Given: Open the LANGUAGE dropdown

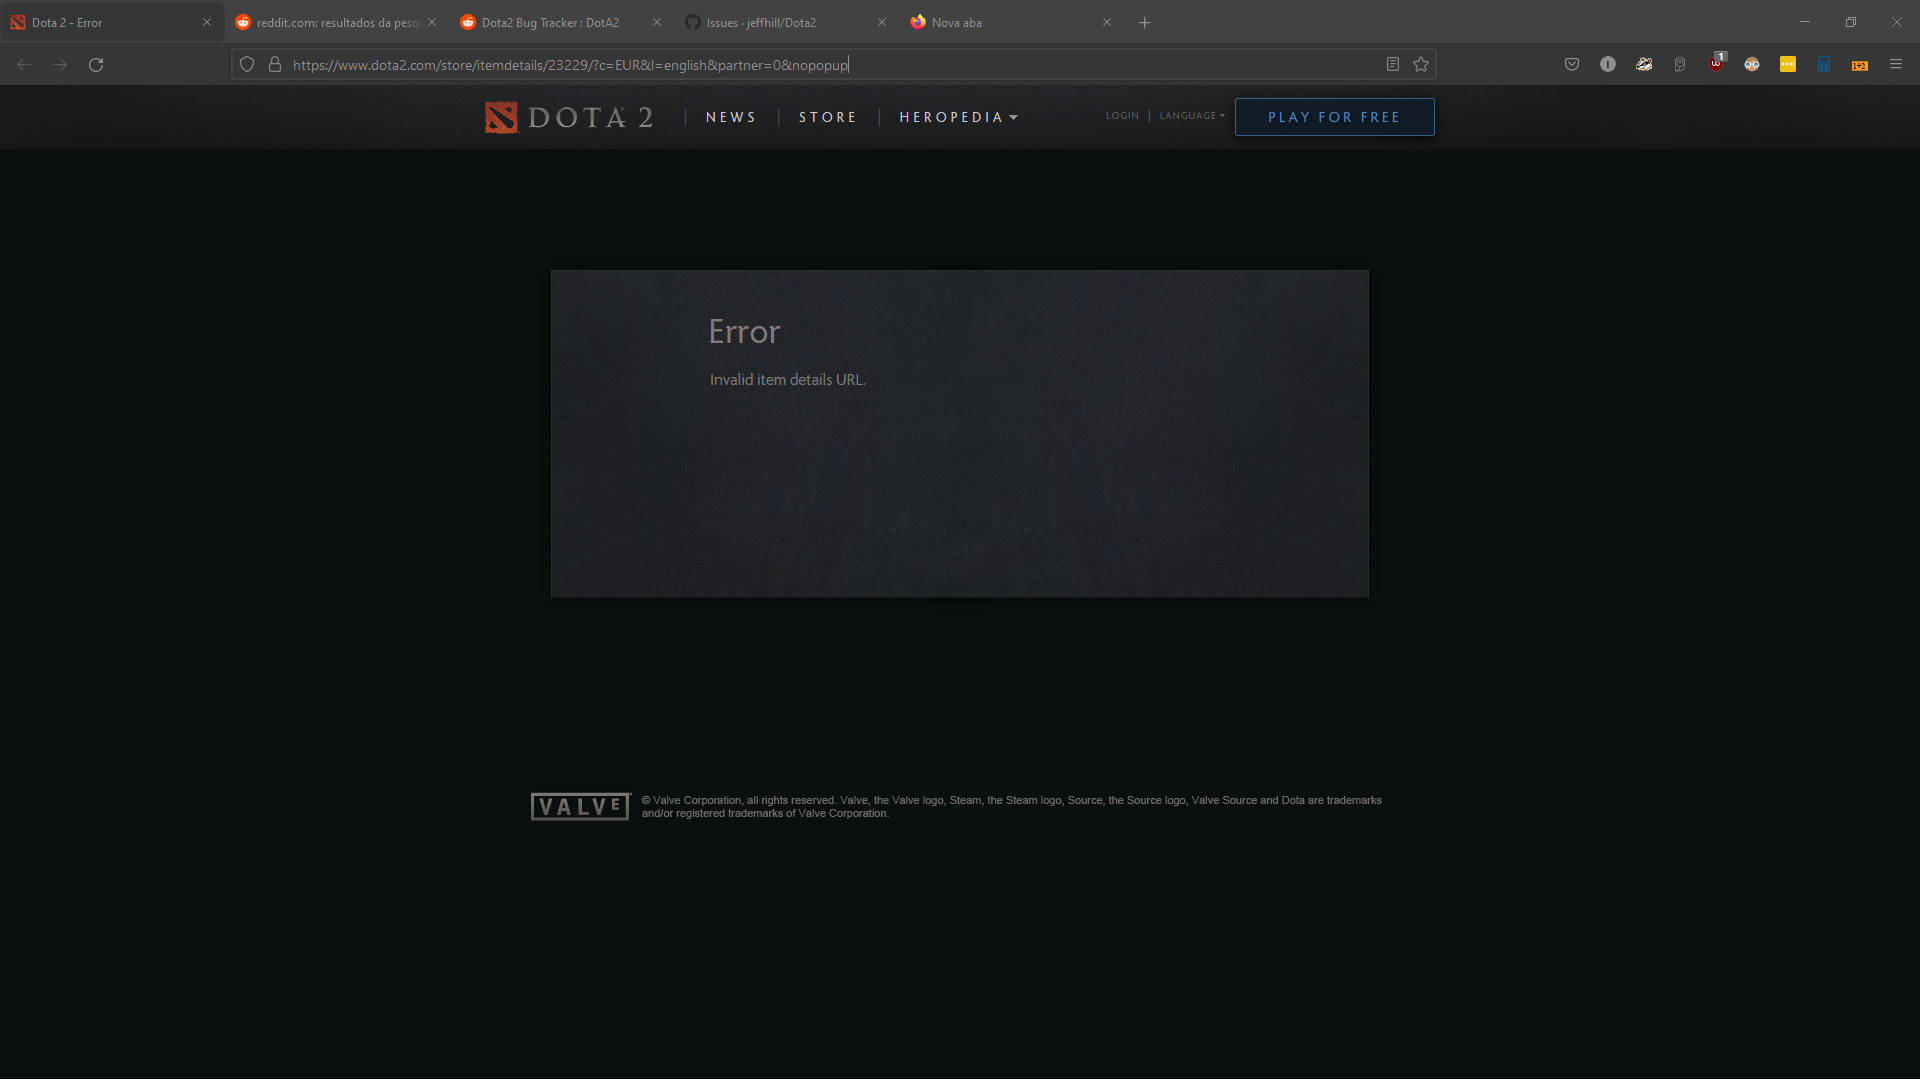Looking at the screenshot, I should pyautogui.click(x=1191, y=116).
